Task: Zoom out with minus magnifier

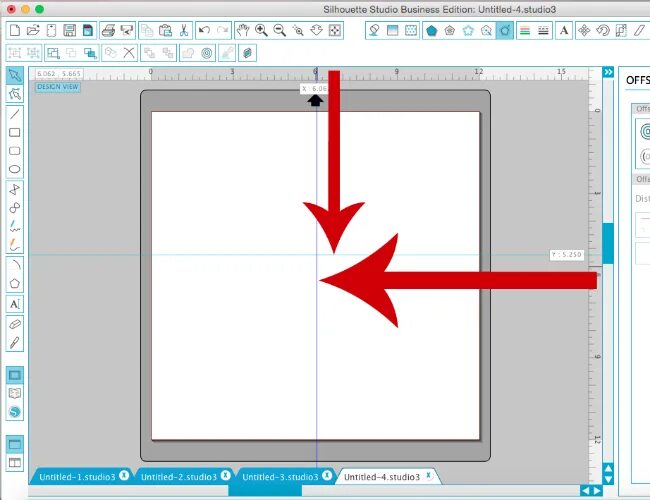Action: pos(279,30)
